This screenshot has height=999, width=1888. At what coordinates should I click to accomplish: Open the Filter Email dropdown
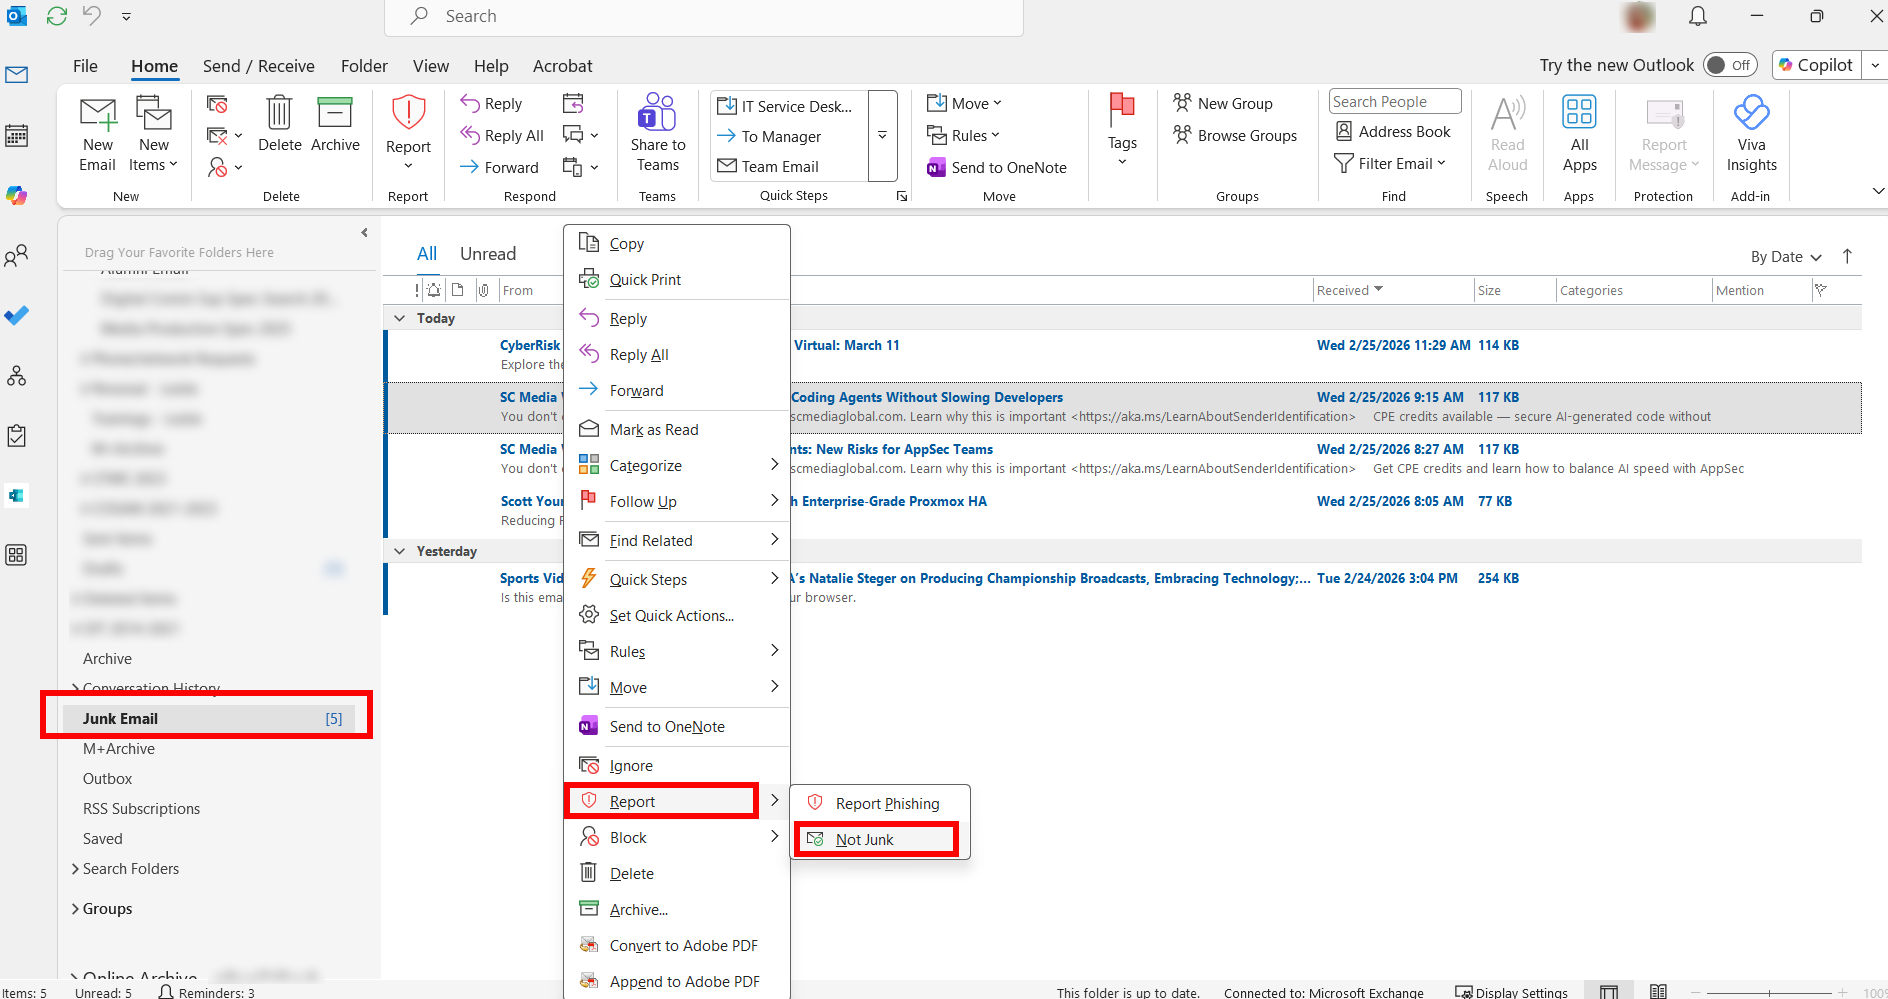[1392, 163]
